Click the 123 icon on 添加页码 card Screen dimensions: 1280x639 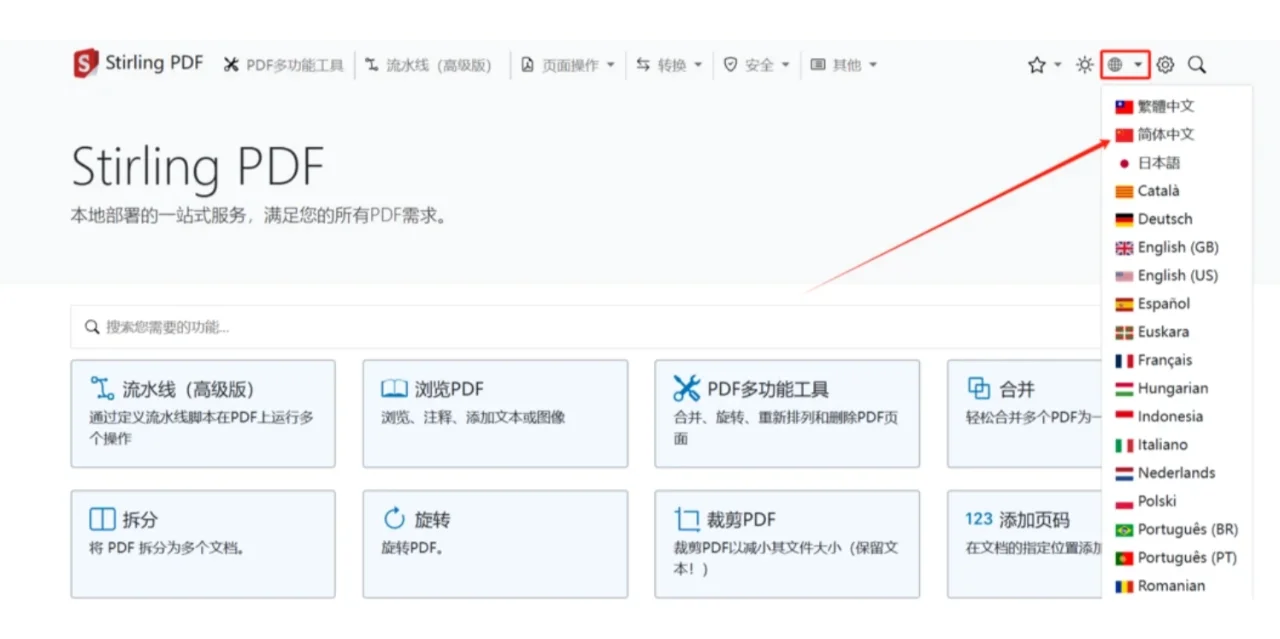pos(979,518)
